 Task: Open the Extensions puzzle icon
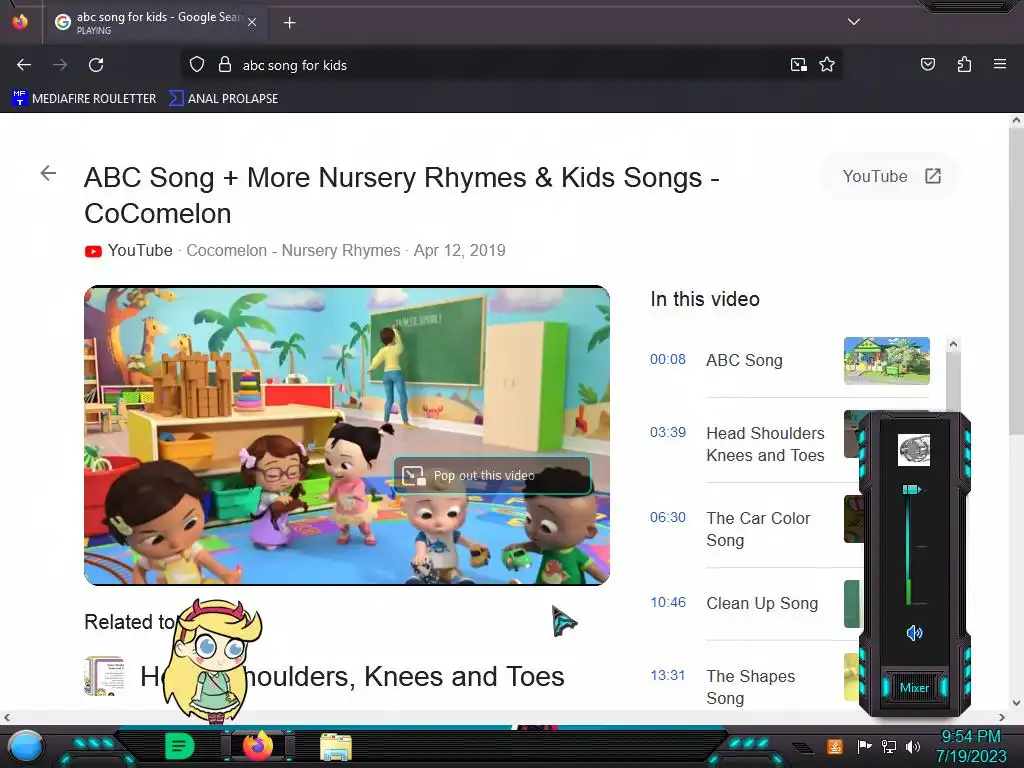pyautogui.click(x=964, y=65)
